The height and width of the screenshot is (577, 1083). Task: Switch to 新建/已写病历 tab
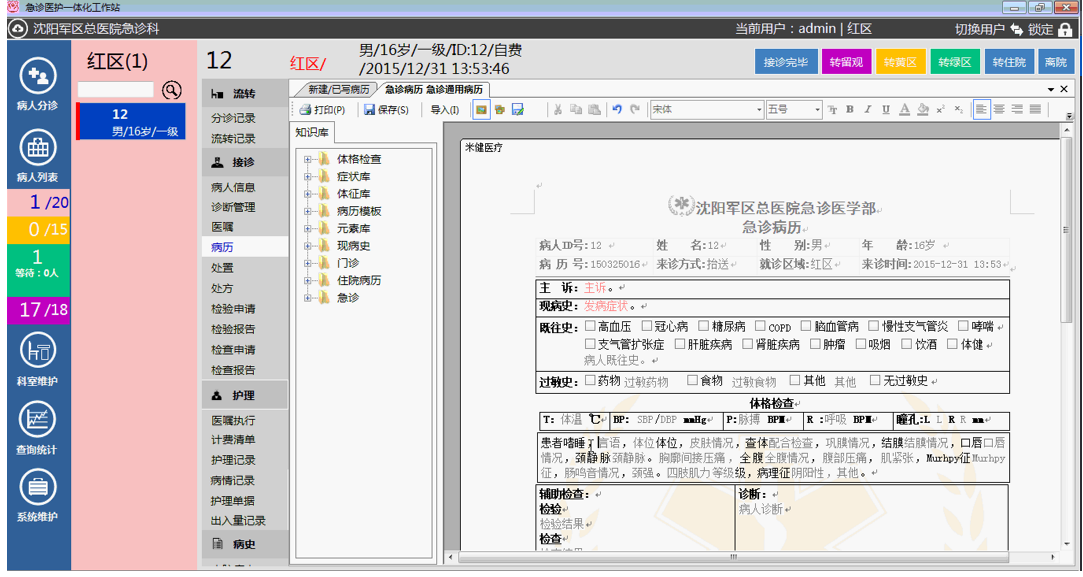pyautogui.click(x=338, y=89)
